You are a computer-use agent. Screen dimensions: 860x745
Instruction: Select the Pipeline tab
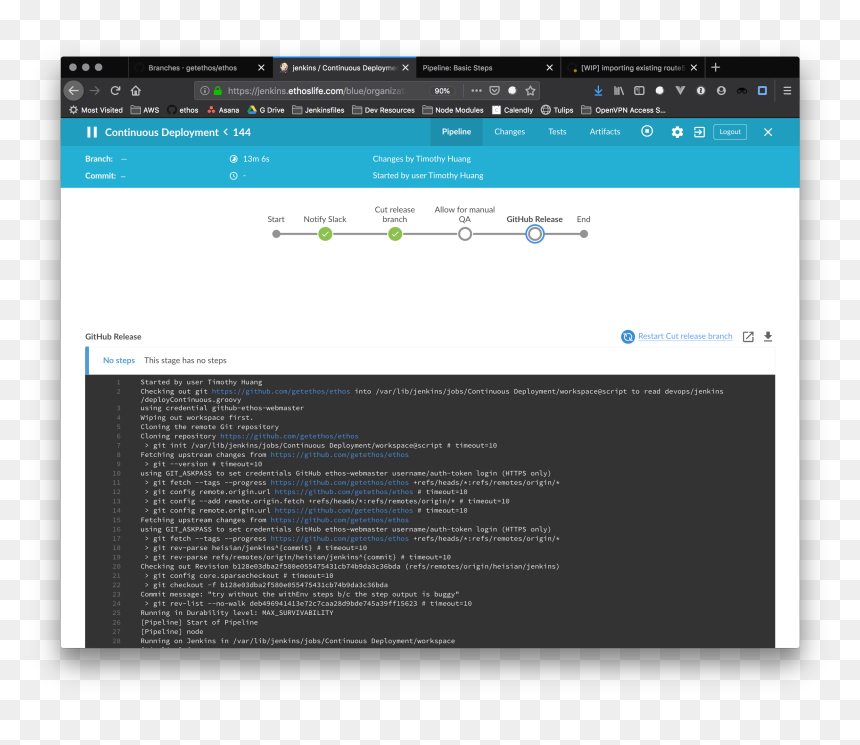point(456,132)
